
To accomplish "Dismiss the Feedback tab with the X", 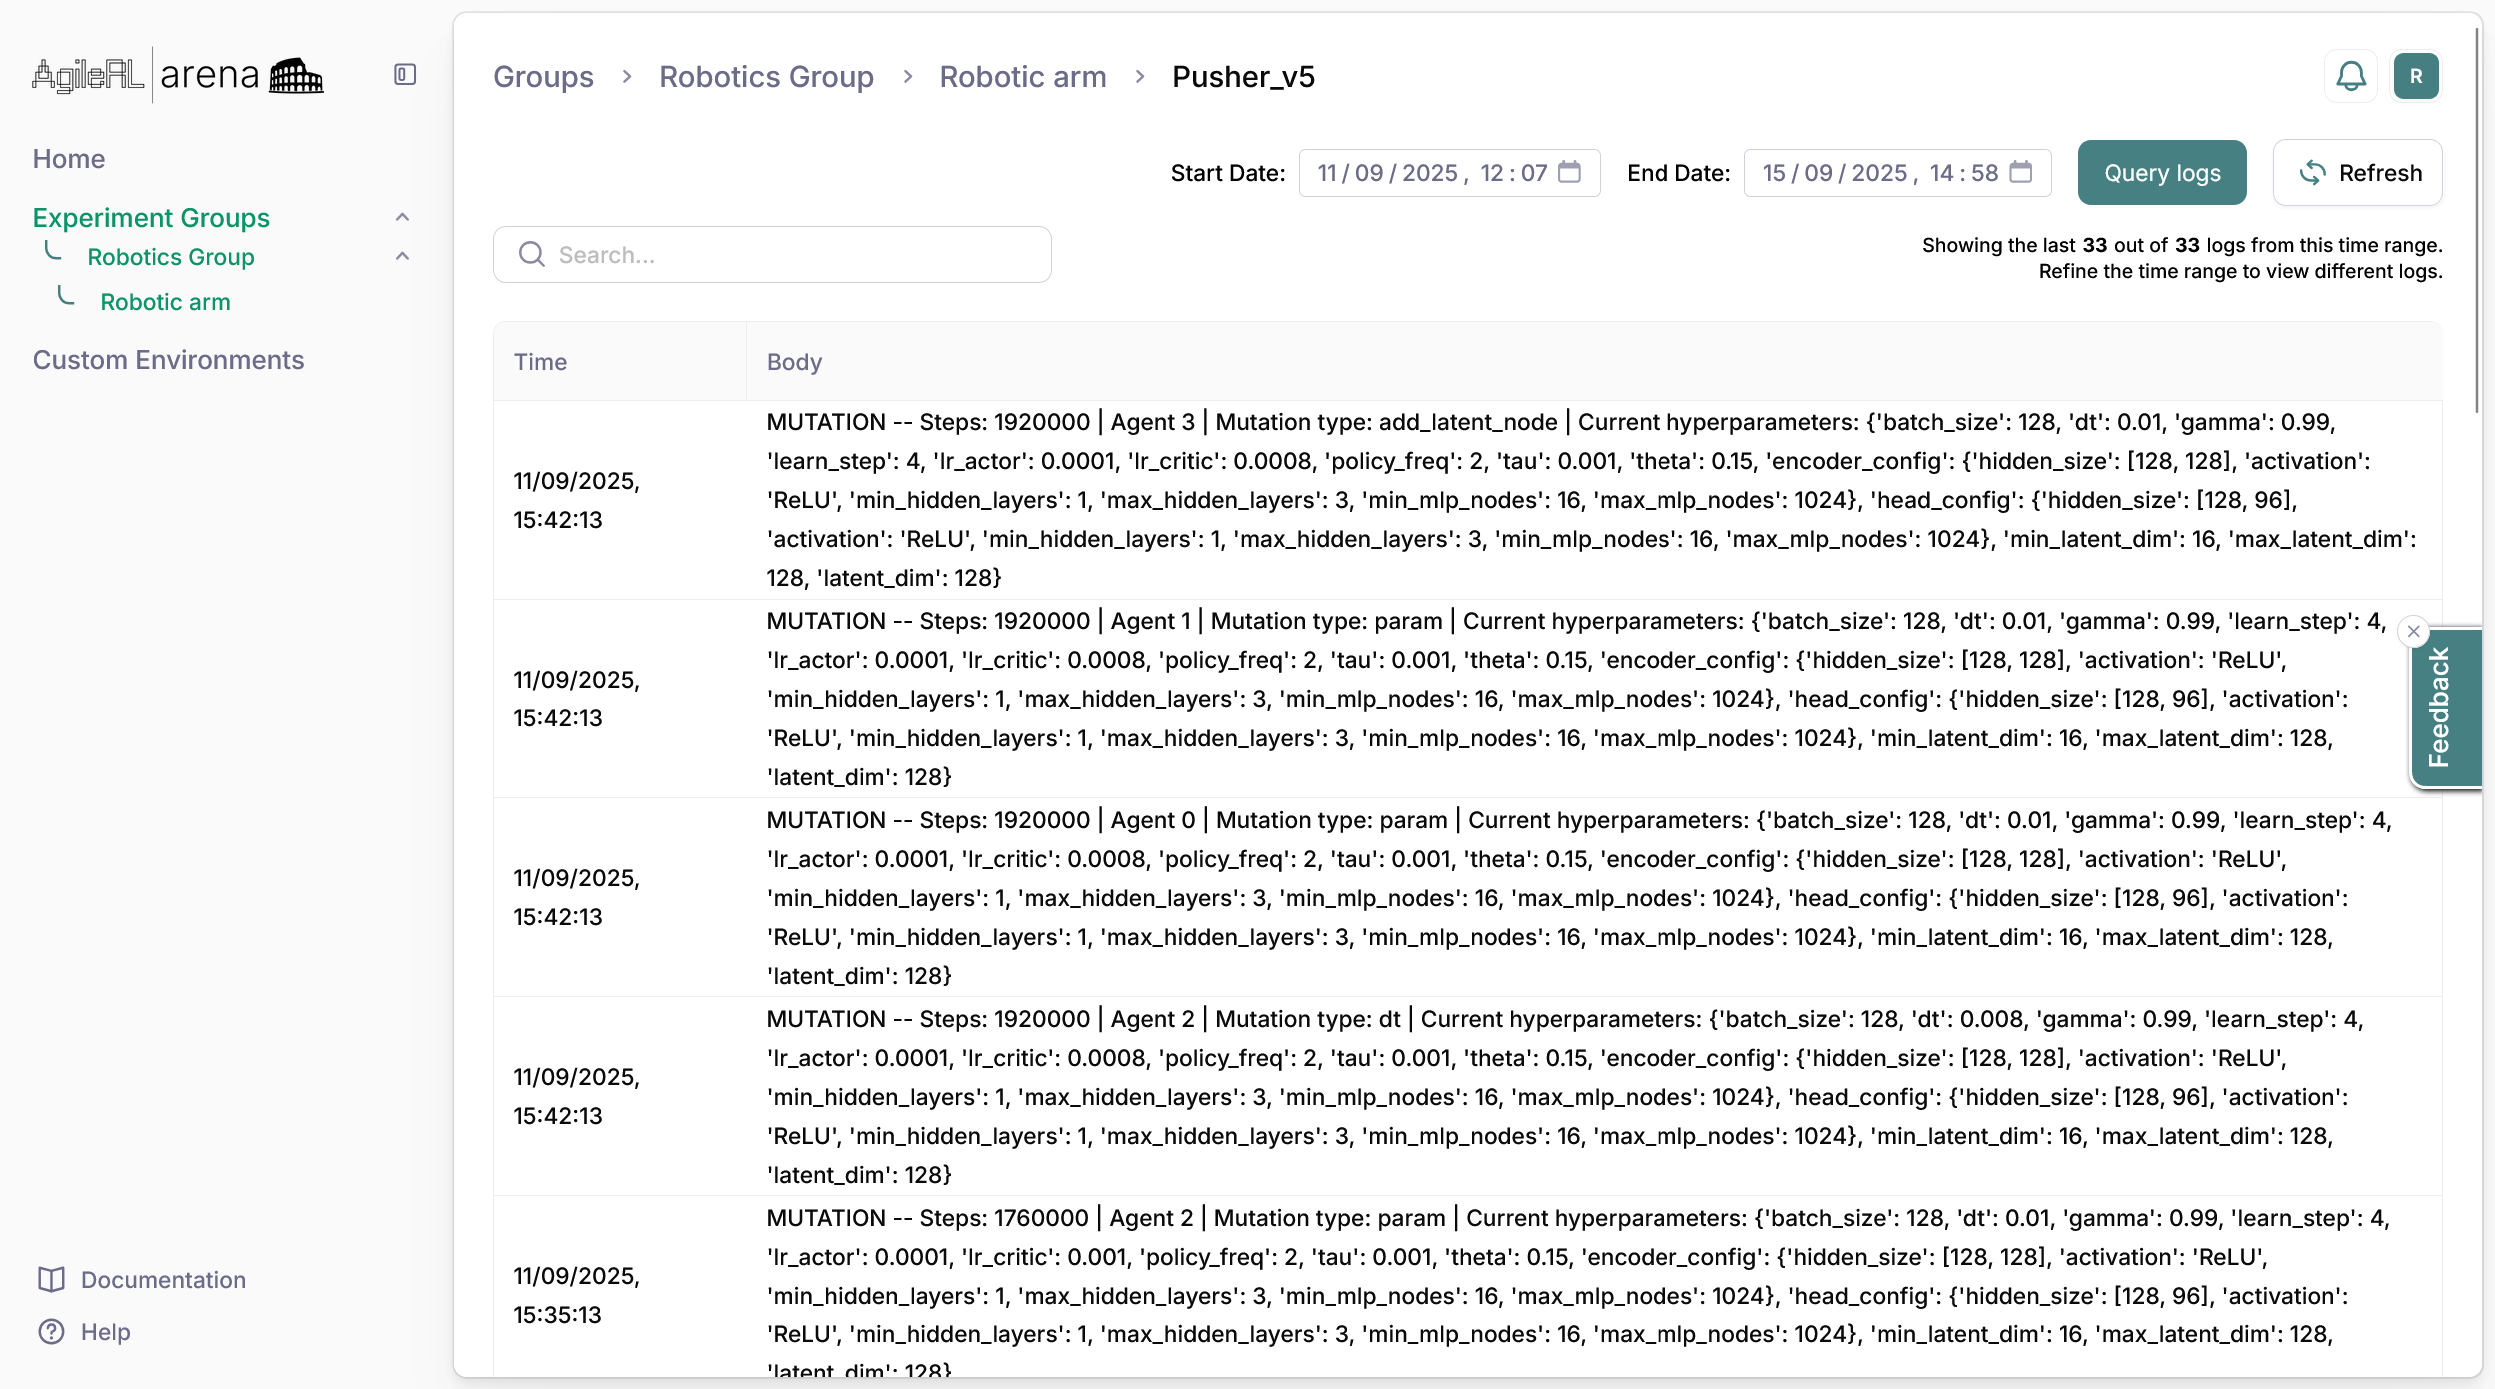I will click(2414, 632).
